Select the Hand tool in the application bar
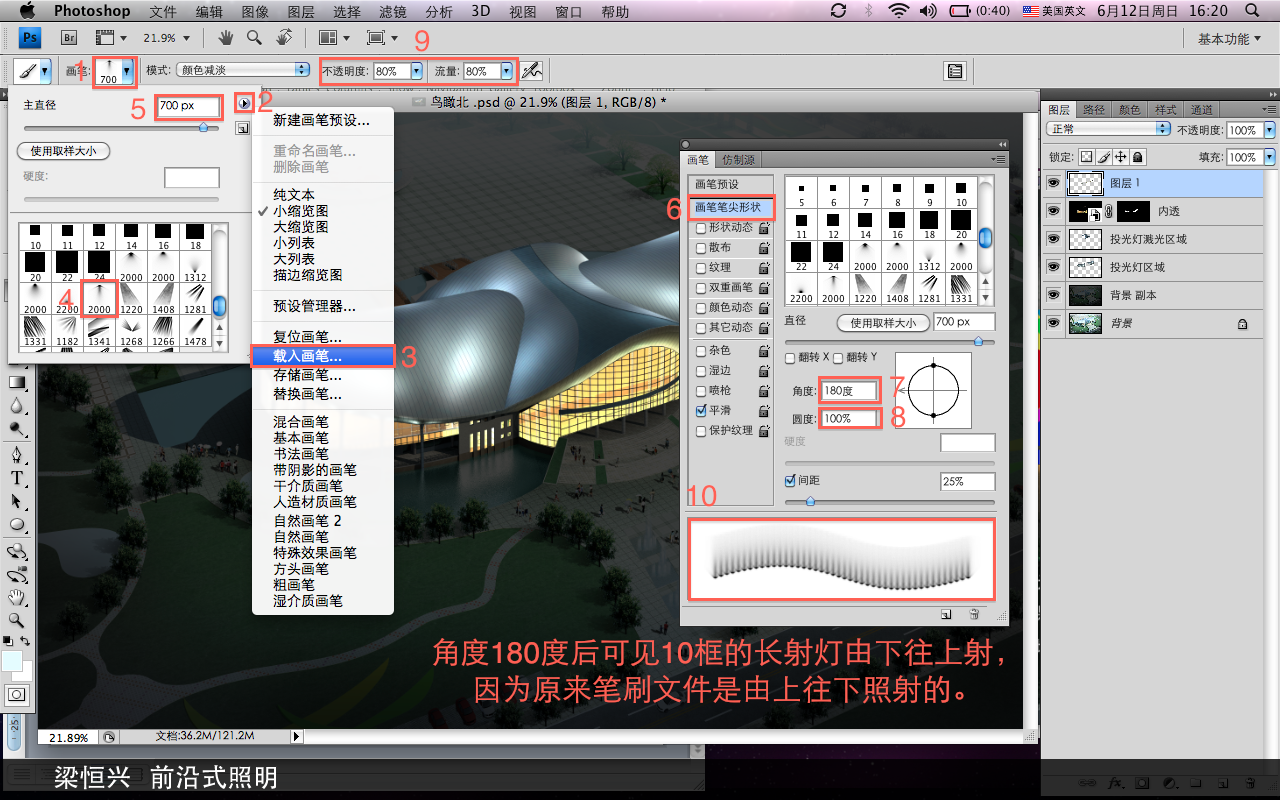 coord(226,38)
